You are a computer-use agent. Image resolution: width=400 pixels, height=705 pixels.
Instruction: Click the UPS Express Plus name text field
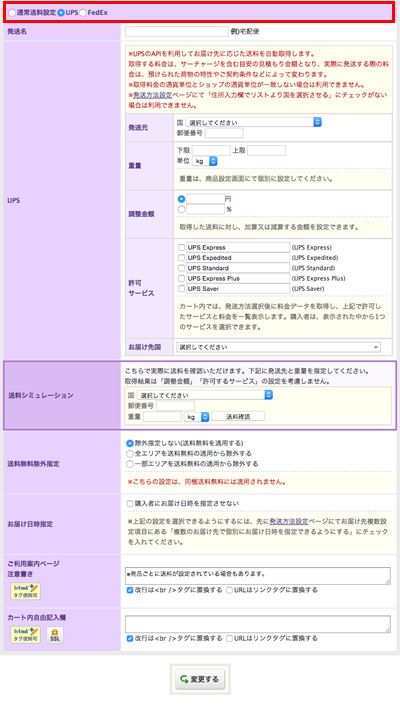coord(238,279)
